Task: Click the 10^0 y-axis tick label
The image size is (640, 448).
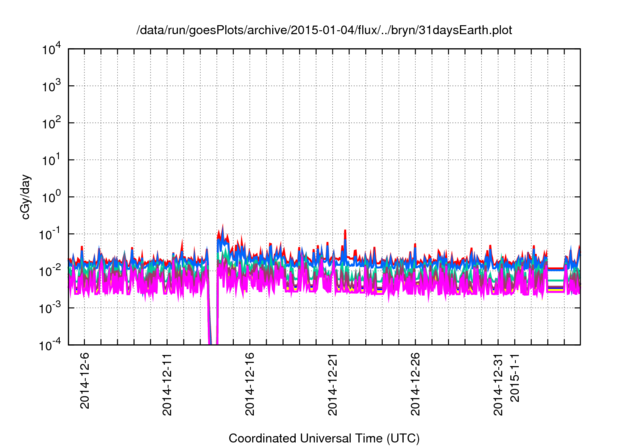Action: (x=52, y=197)
